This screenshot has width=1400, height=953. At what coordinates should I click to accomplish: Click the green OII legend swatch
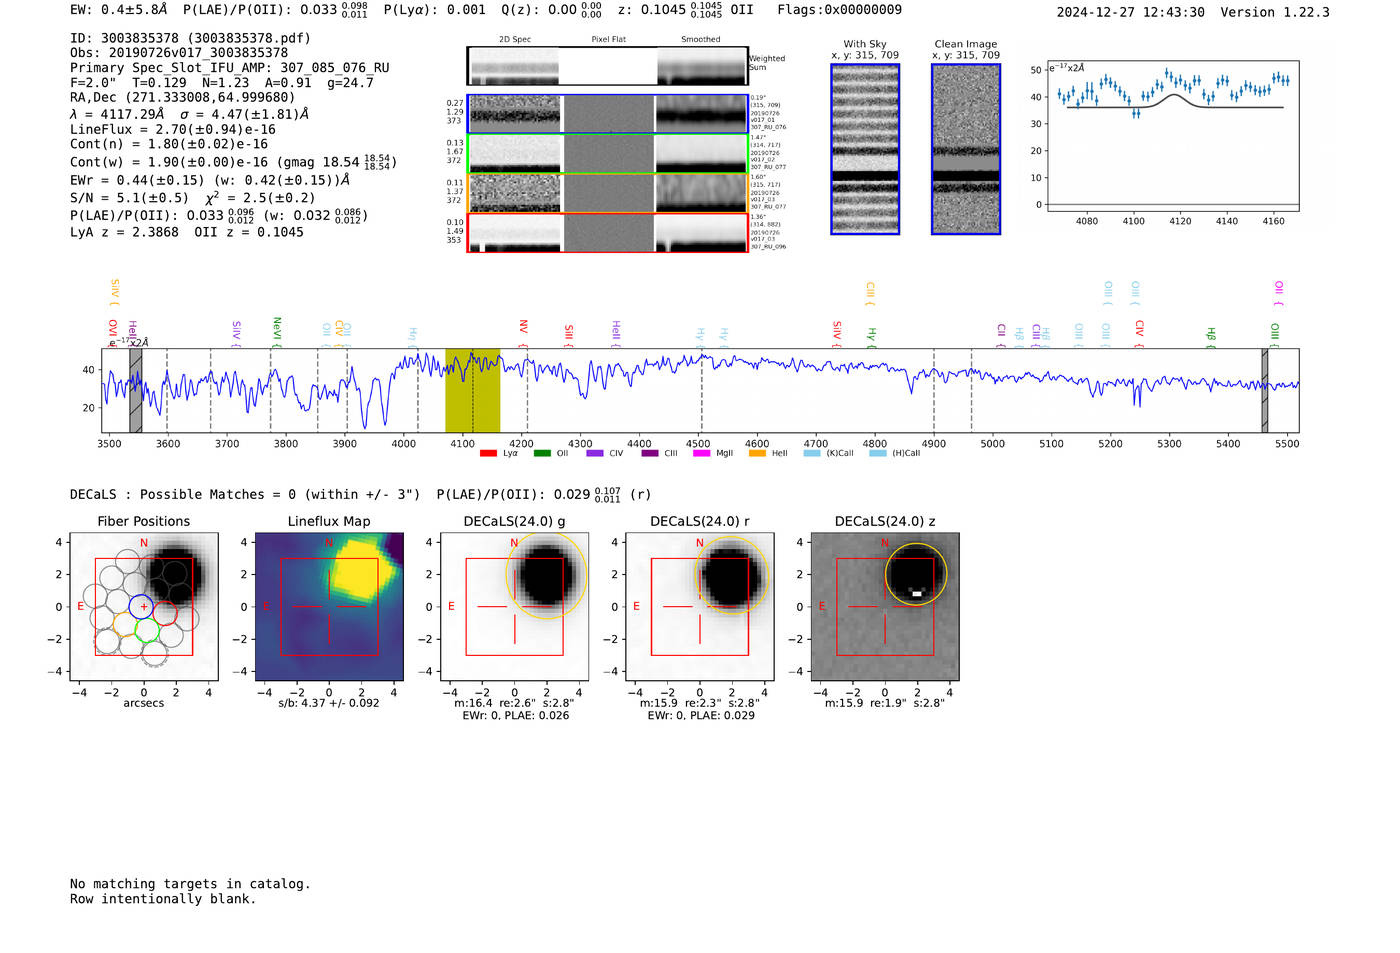point(542,453)
